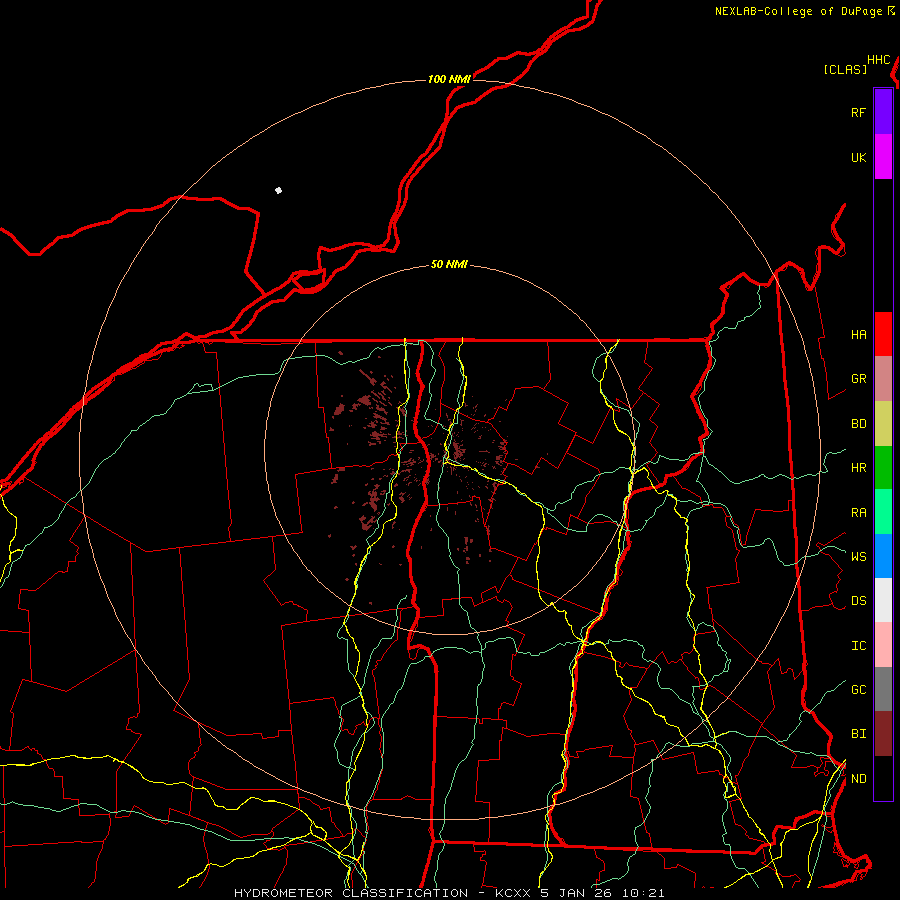Click the GC gray legend swatch
900x900 pixels.
coord(883,689)
